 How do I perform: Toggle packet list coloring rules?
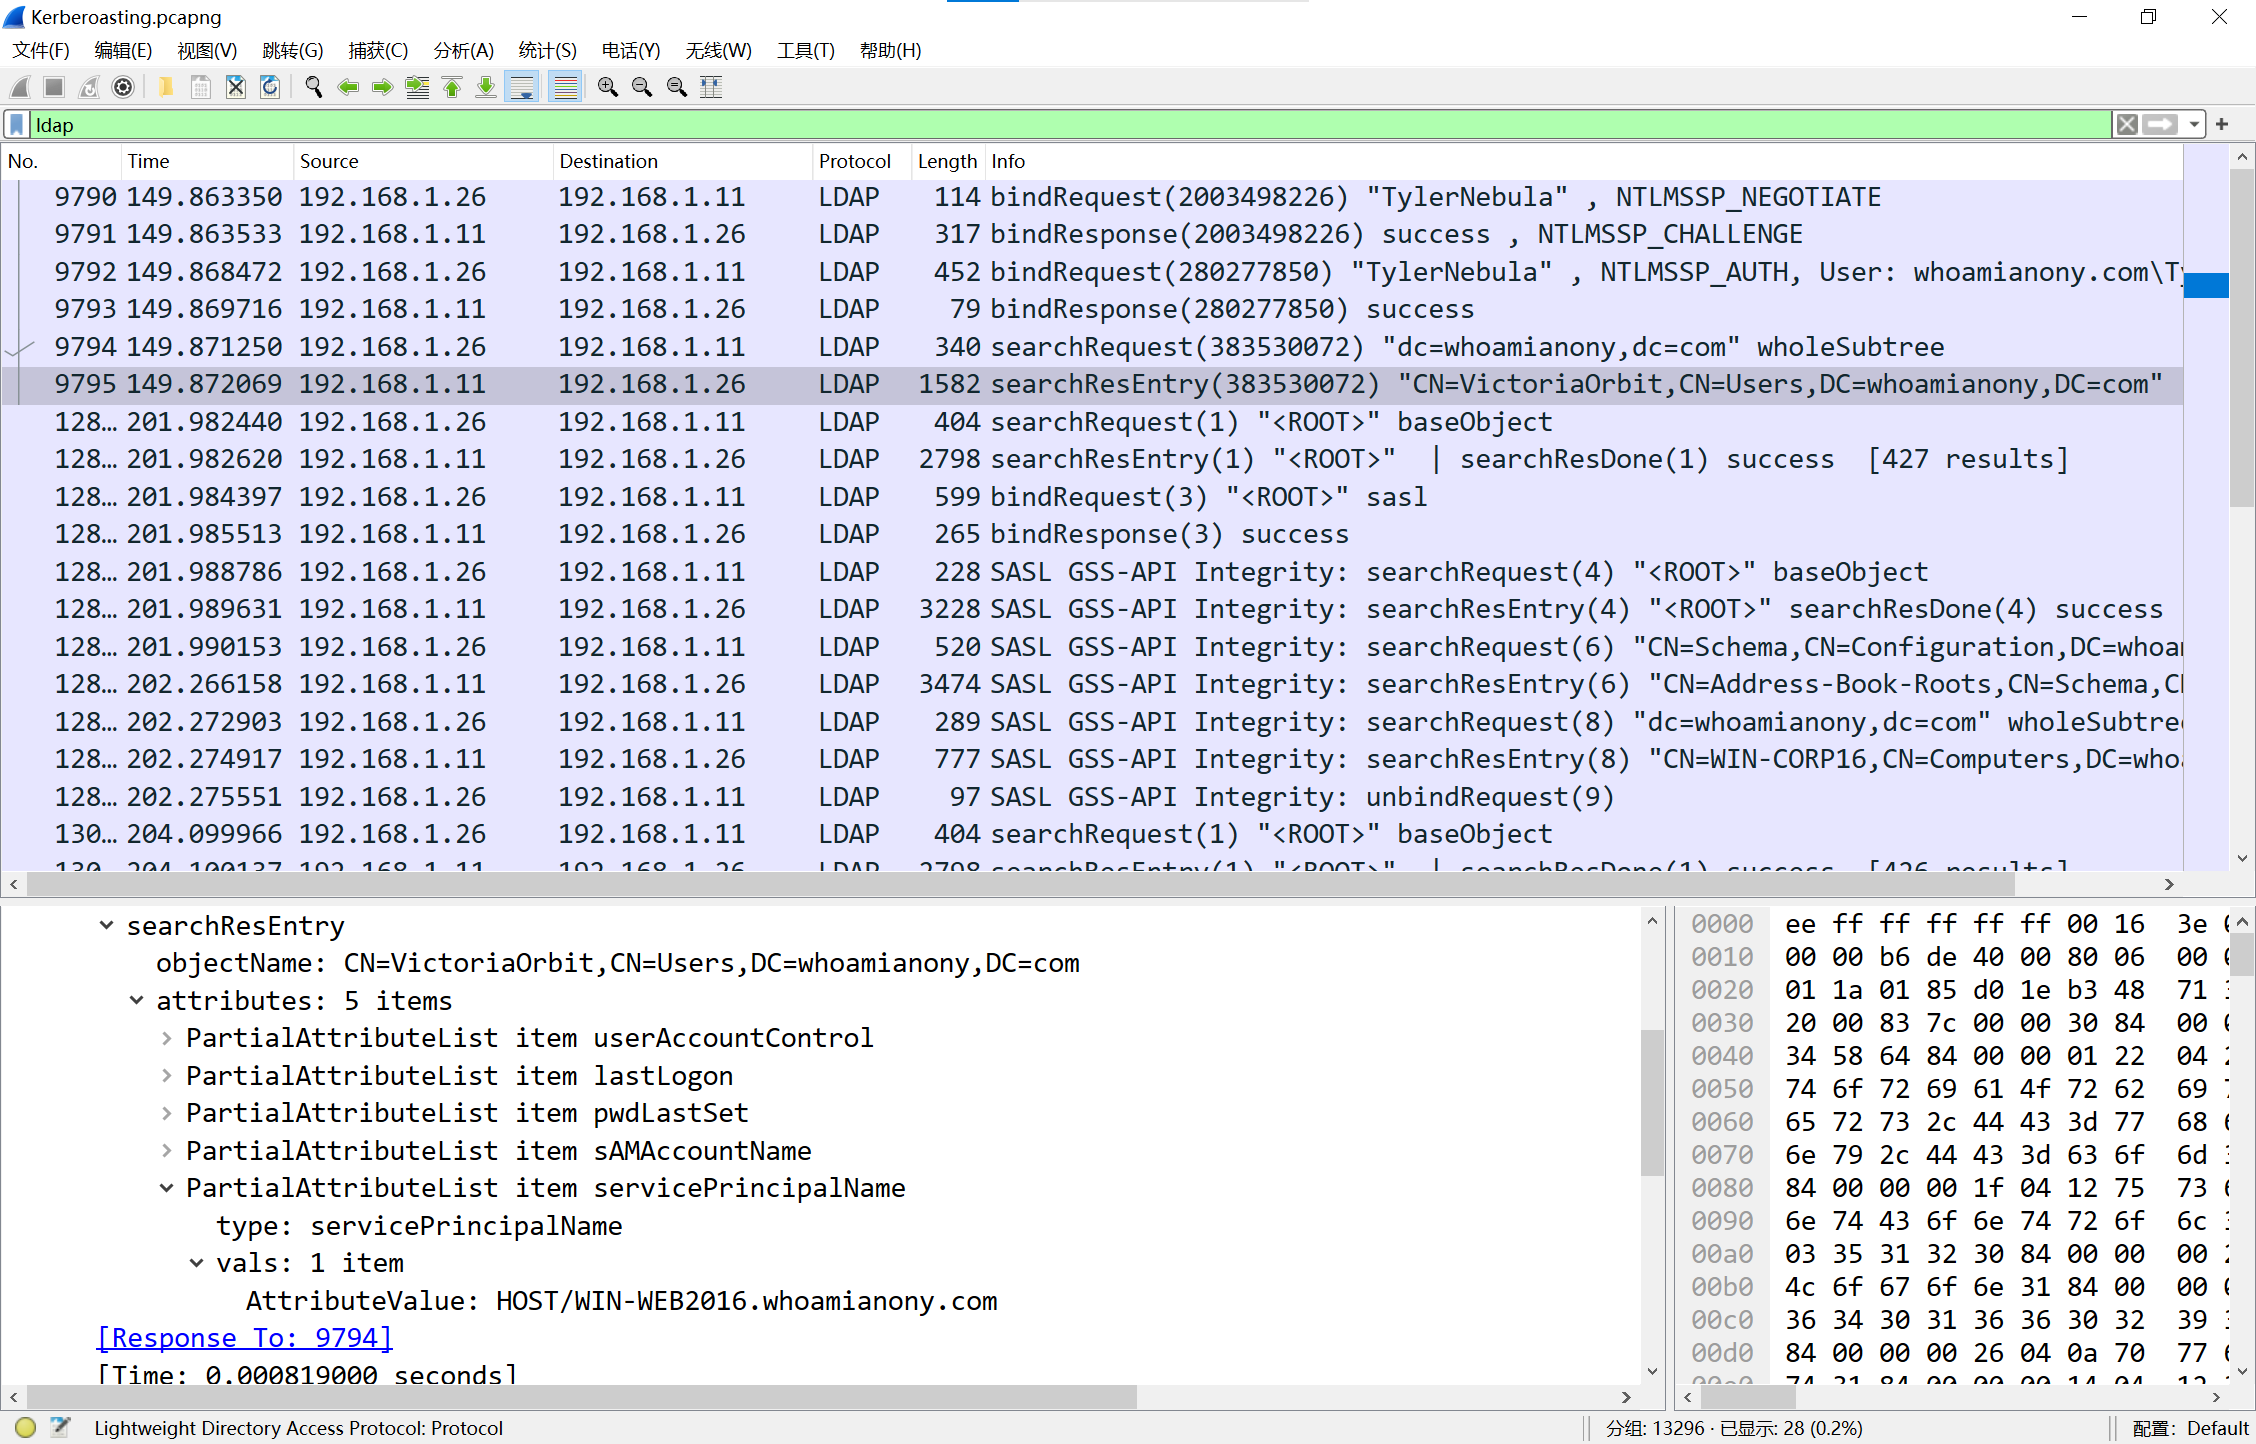click(566, 87)
